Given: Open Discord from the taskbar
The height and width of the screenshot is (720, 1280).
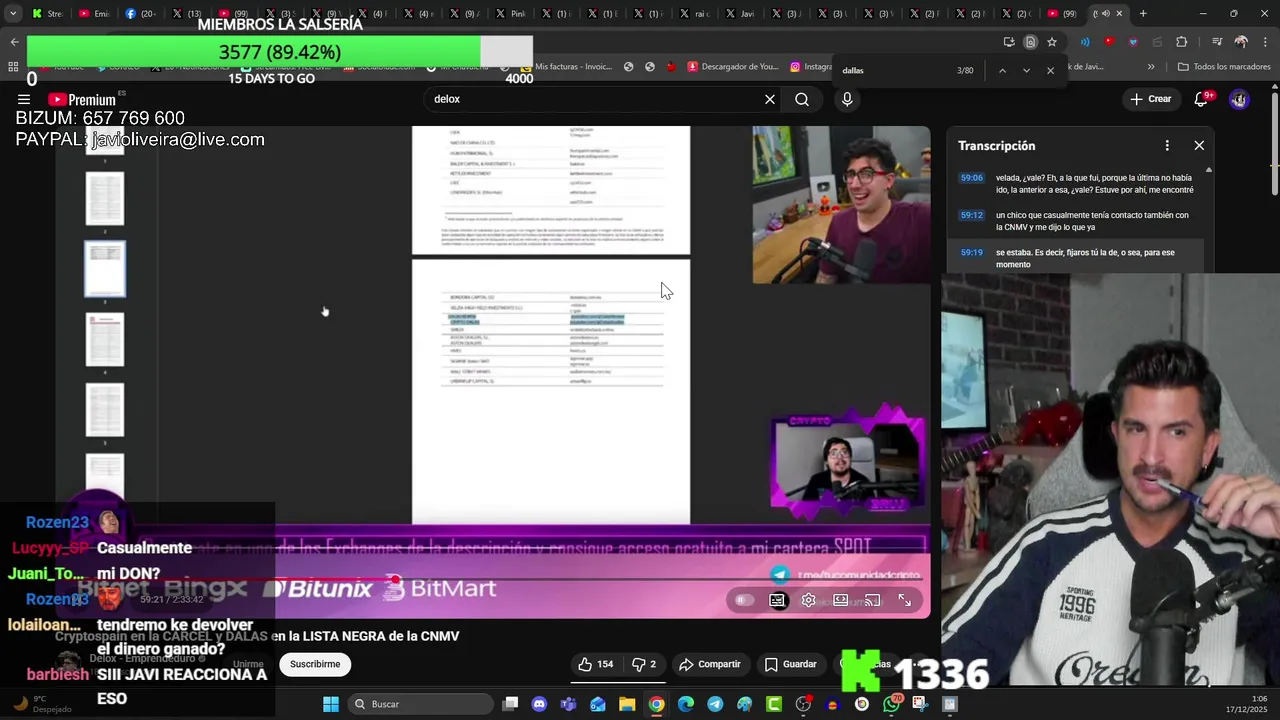Looking at the screenshot, I should tap(540, 704).
